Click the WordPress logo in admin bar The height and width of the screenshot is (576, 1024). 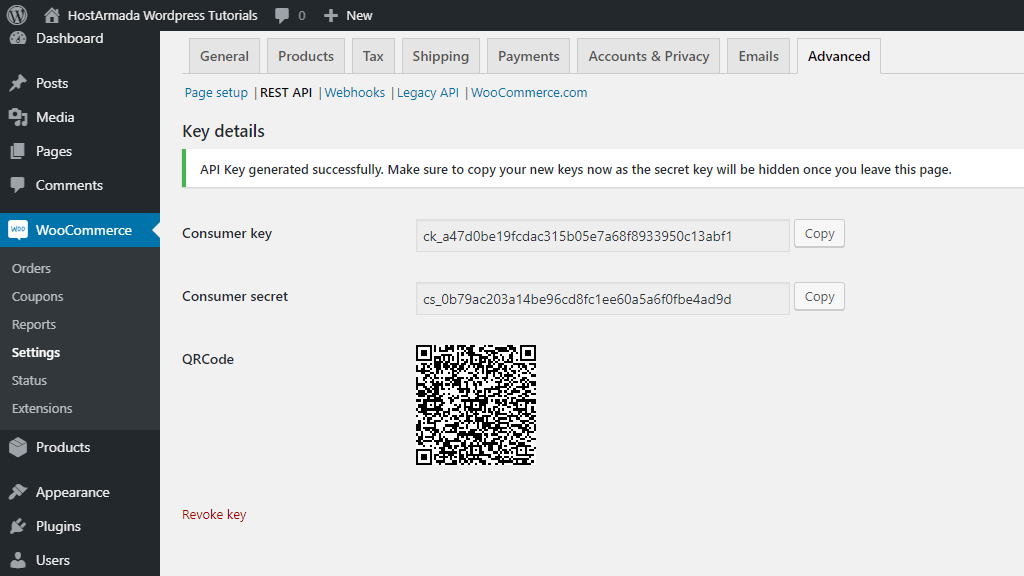coord(14,15)
